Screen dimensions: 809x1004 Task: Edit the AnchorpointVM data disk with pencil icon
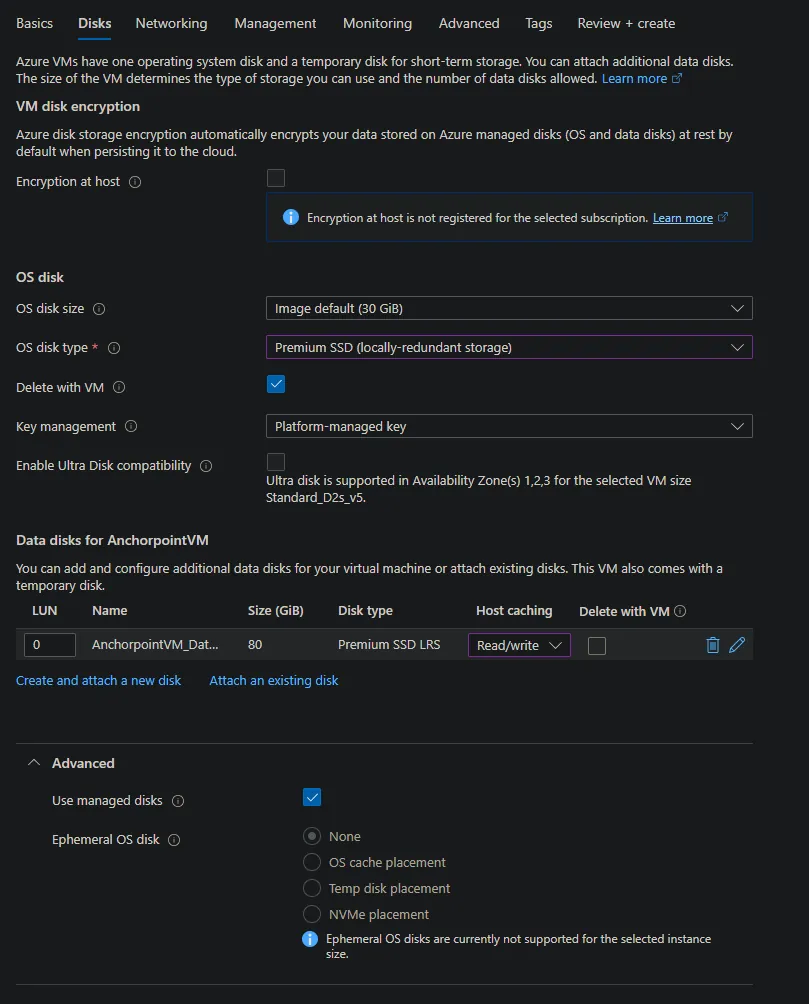pyautogui.click(x=737, y=645)
